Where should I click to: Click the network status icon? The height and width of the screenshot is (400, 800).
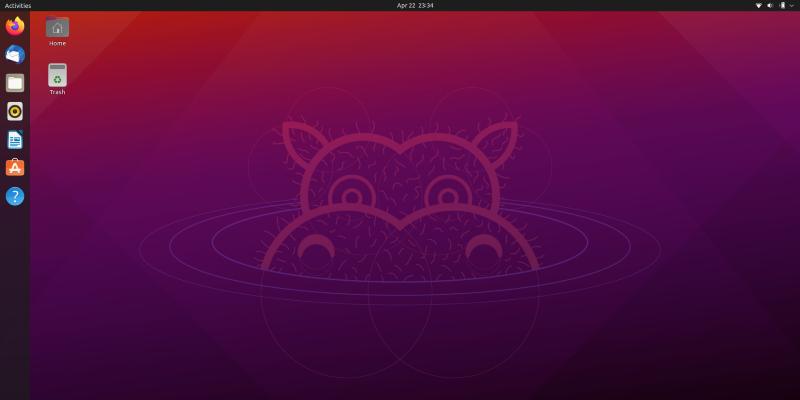758,6
